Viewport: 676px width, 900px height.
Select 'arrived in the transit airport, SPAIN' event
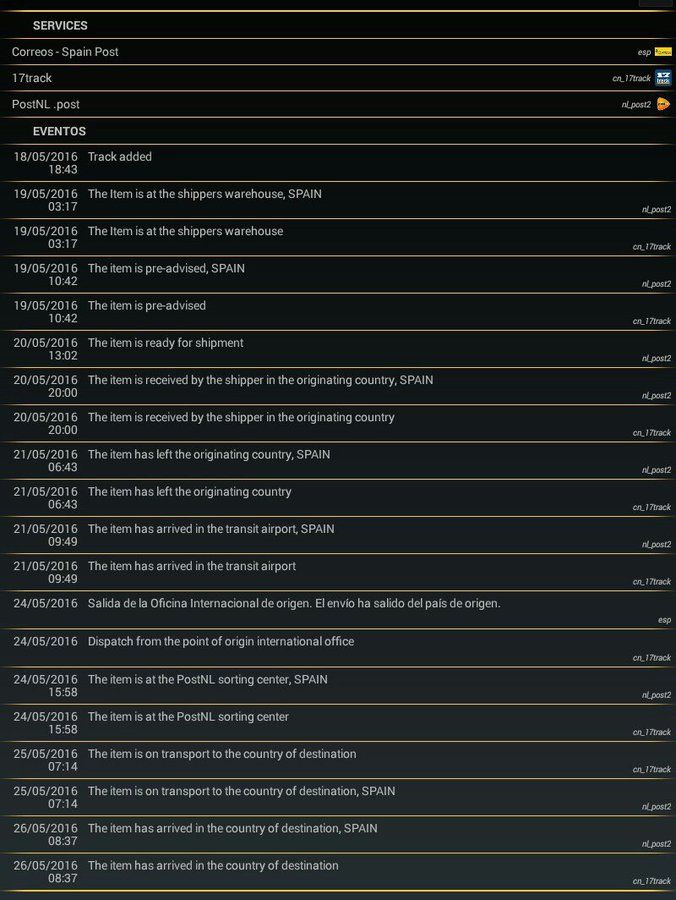pos(338,536)
